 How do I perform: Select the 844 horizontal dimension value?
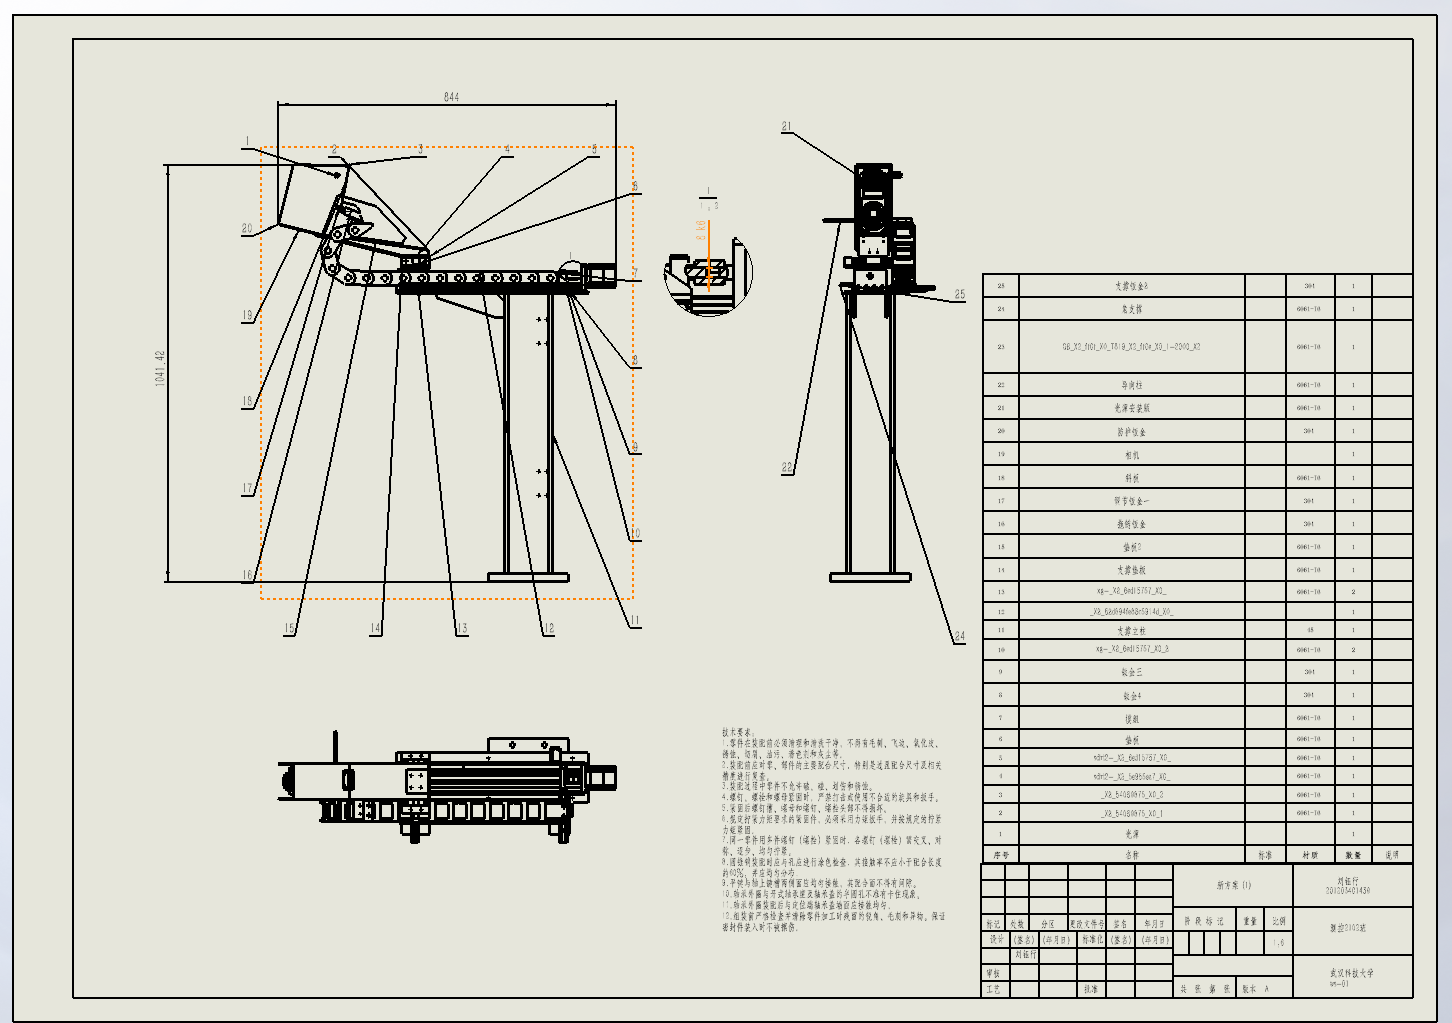(451, 97)
